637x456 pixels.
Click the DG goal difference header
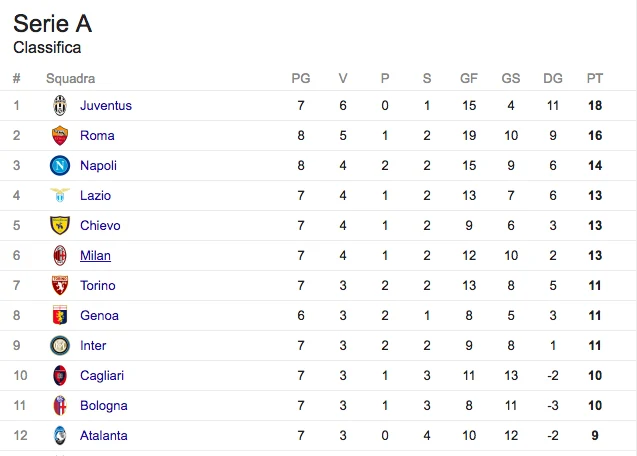point(553,78)
